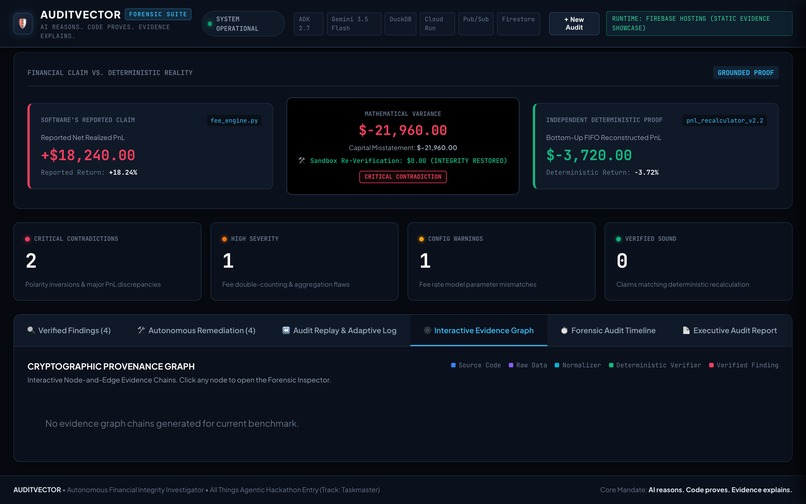This screenshot has width=806, height=504.
Task: Open the Verified Sound summary card
Action: pyautogui.click(x=698, y=261)
